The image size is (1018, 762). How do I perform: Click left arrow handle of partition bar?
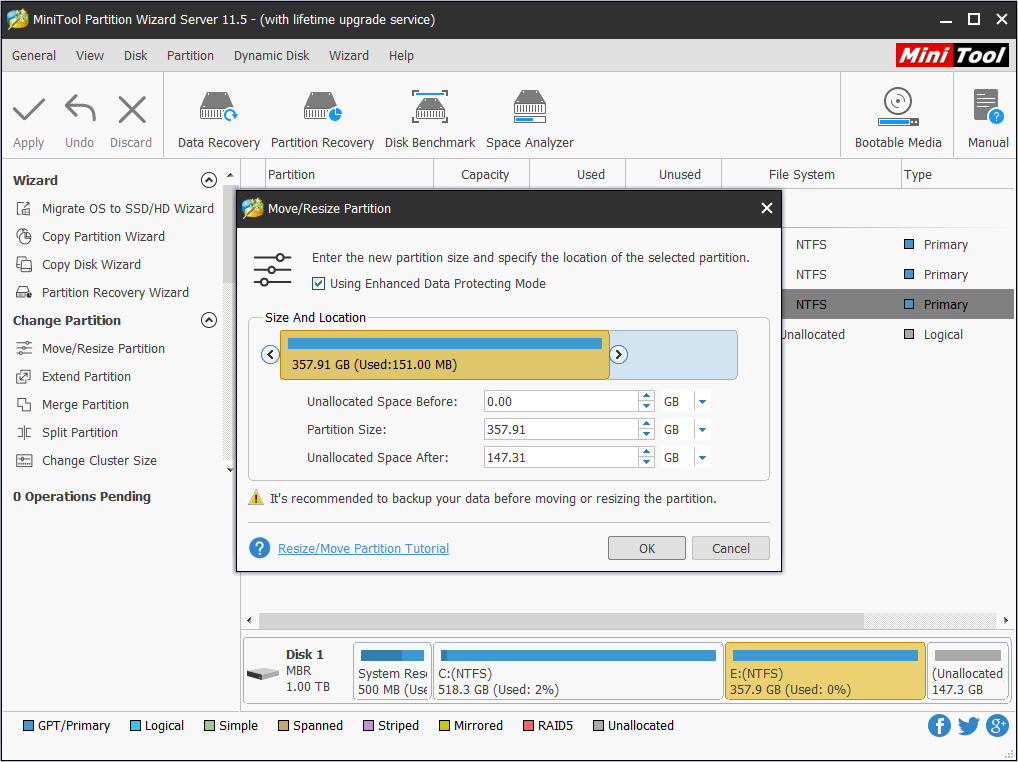coord(270,354)
